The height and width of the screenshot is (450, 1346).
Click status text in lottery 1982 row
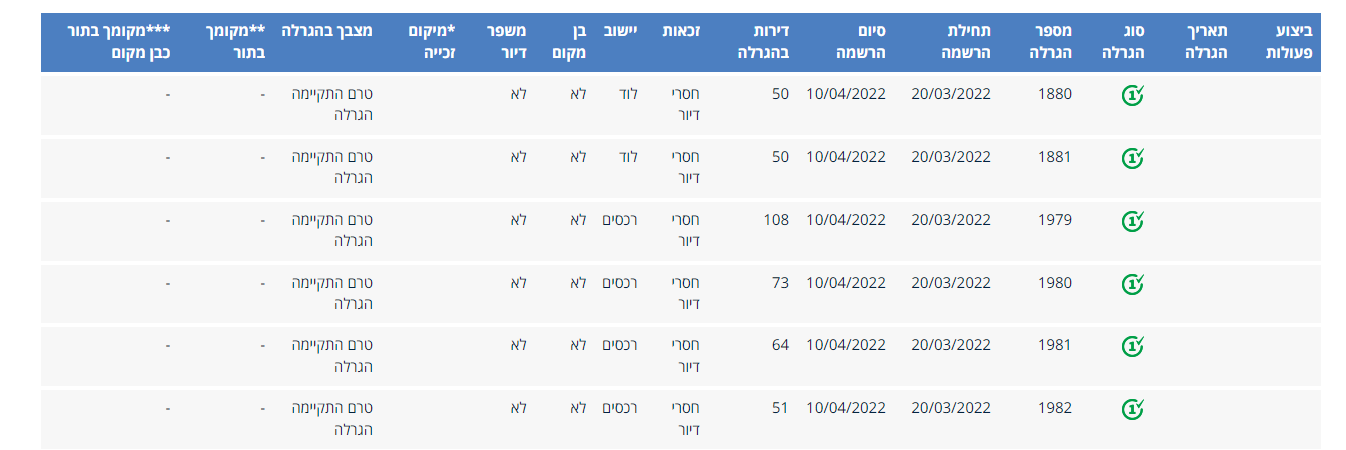[x=331, y=417]
